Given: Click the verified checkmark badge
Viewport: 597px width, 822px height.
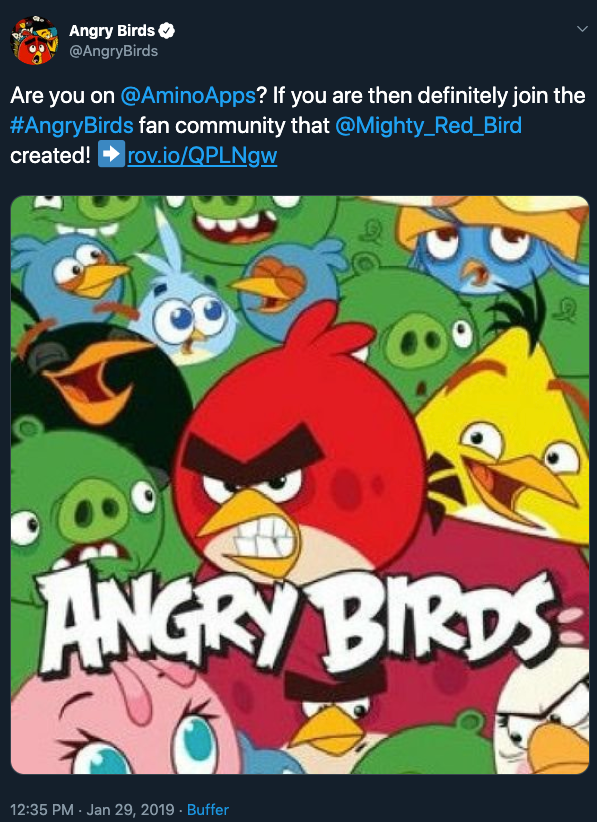Looking at the screenshot, I should [x=167, y=31].
